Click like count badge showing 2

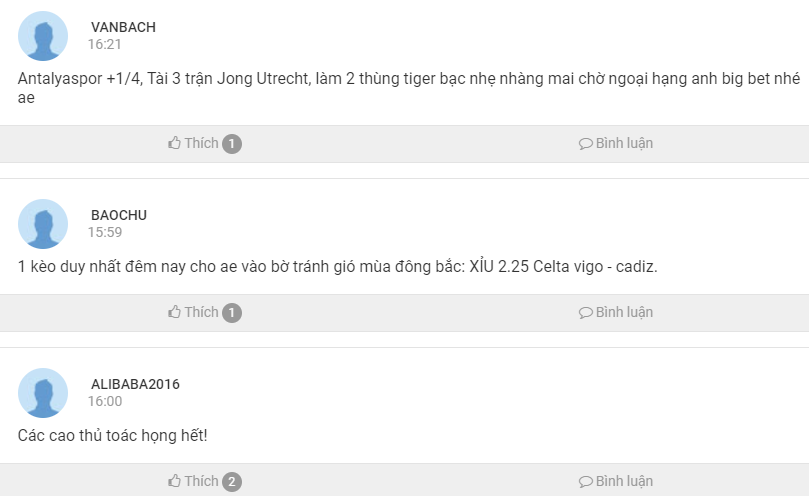232,482
